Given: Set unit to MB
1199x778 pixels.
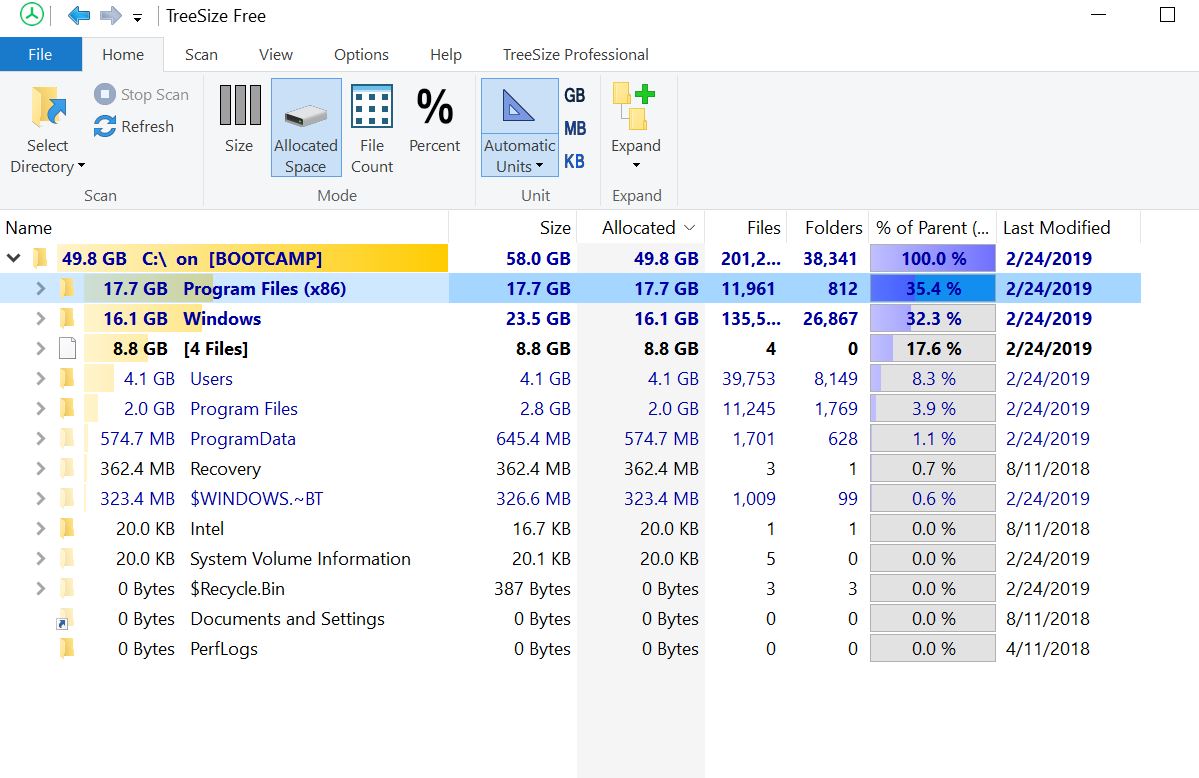Looking at the screenshot, I should [x=575, y=129].
